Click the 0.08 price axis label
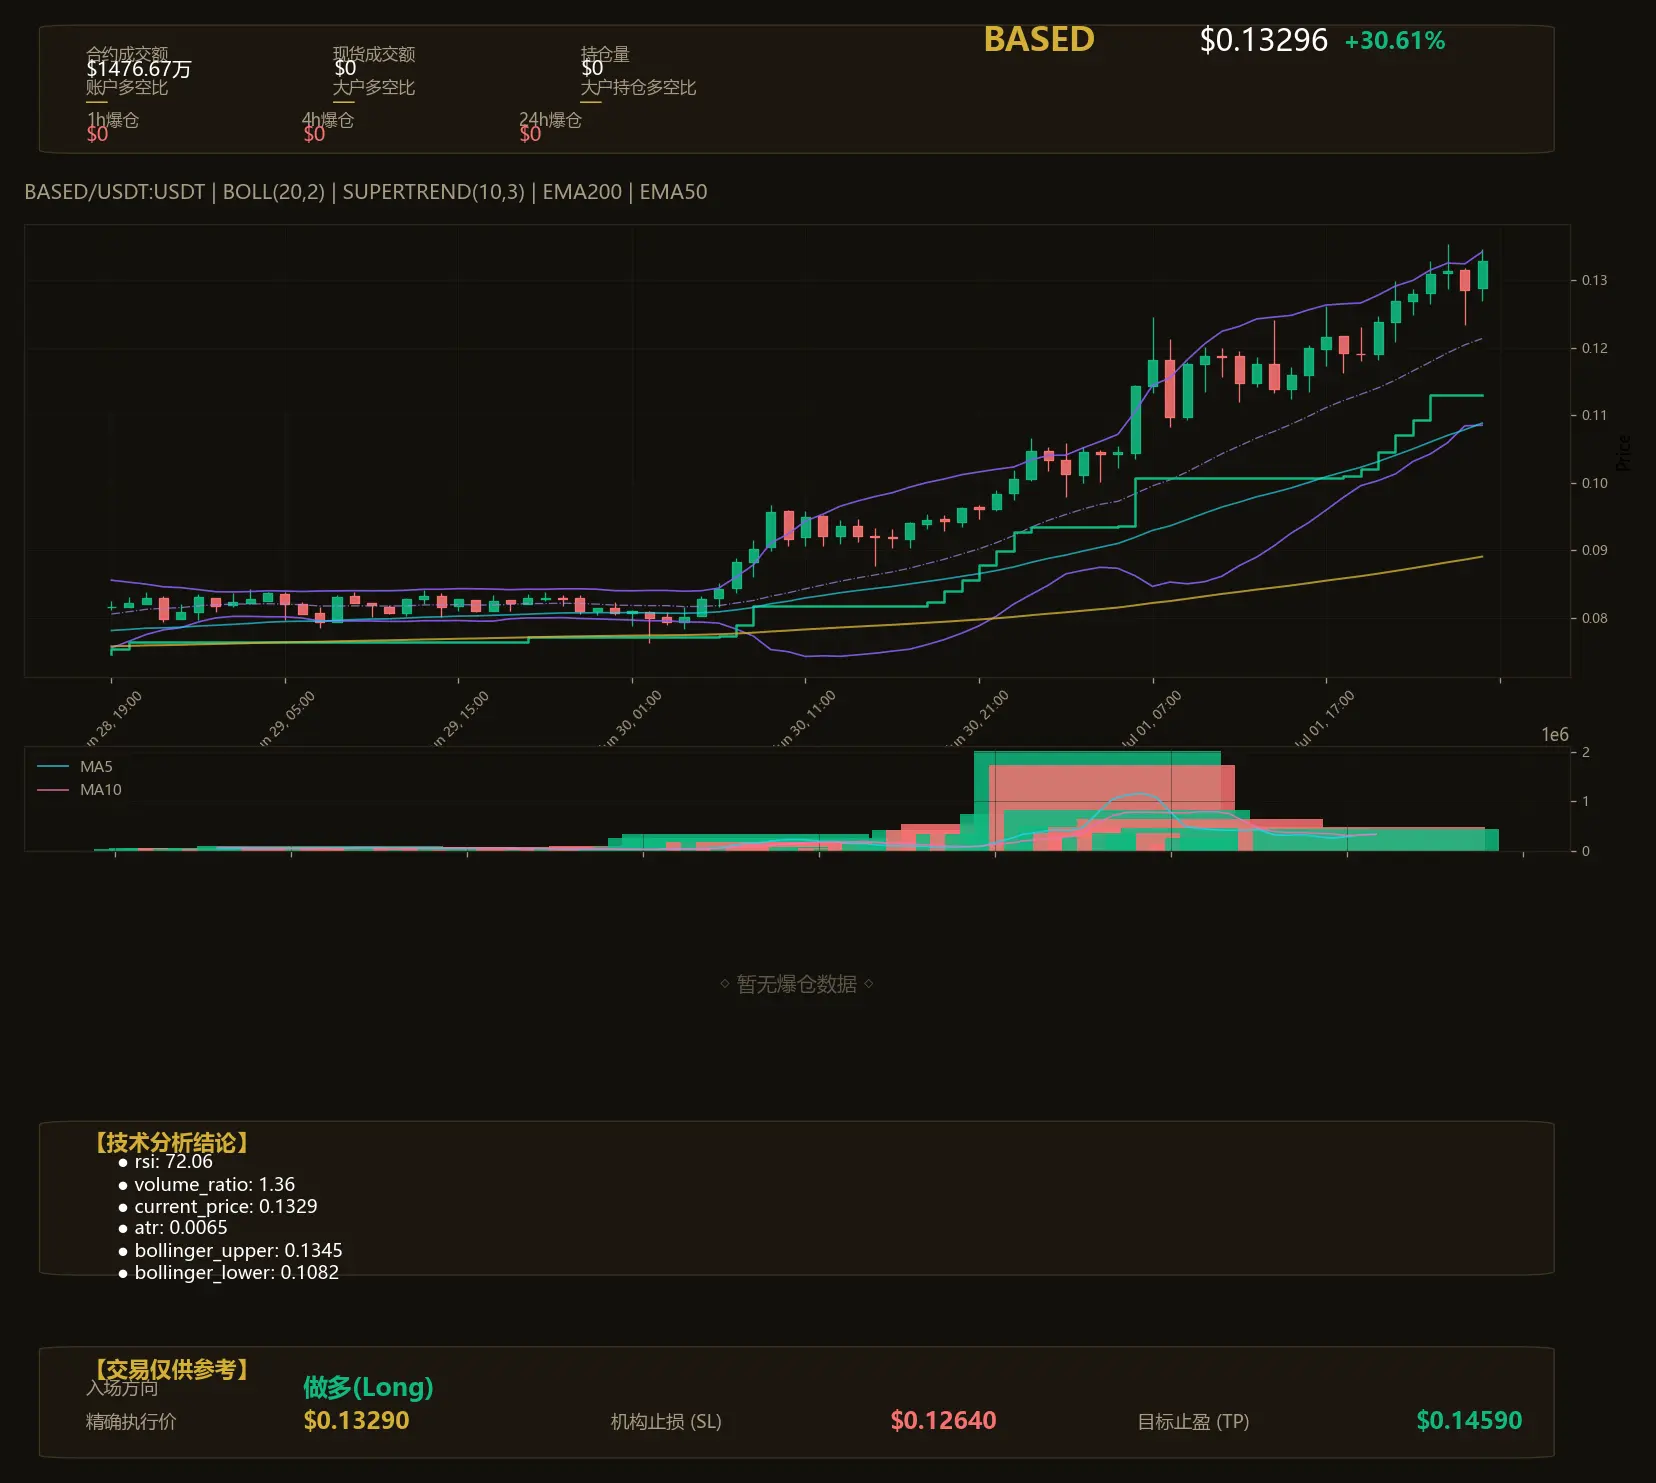 [x=1594, y=618]
